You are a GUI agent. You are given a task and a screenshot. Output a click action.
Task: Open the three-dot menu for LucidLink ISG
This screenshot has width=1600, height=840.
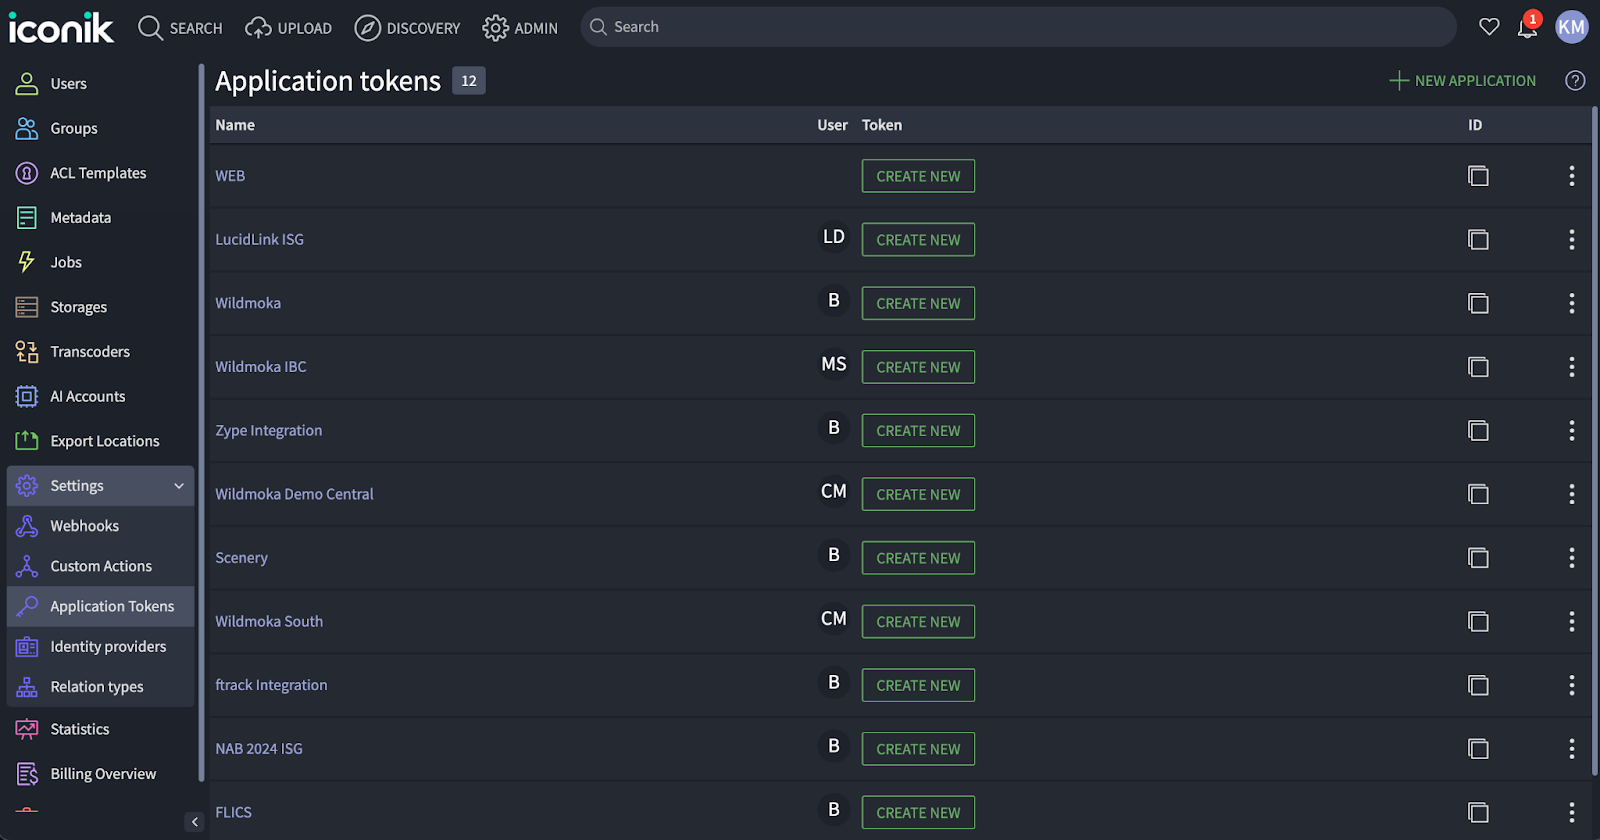(x=1572, y=240)
